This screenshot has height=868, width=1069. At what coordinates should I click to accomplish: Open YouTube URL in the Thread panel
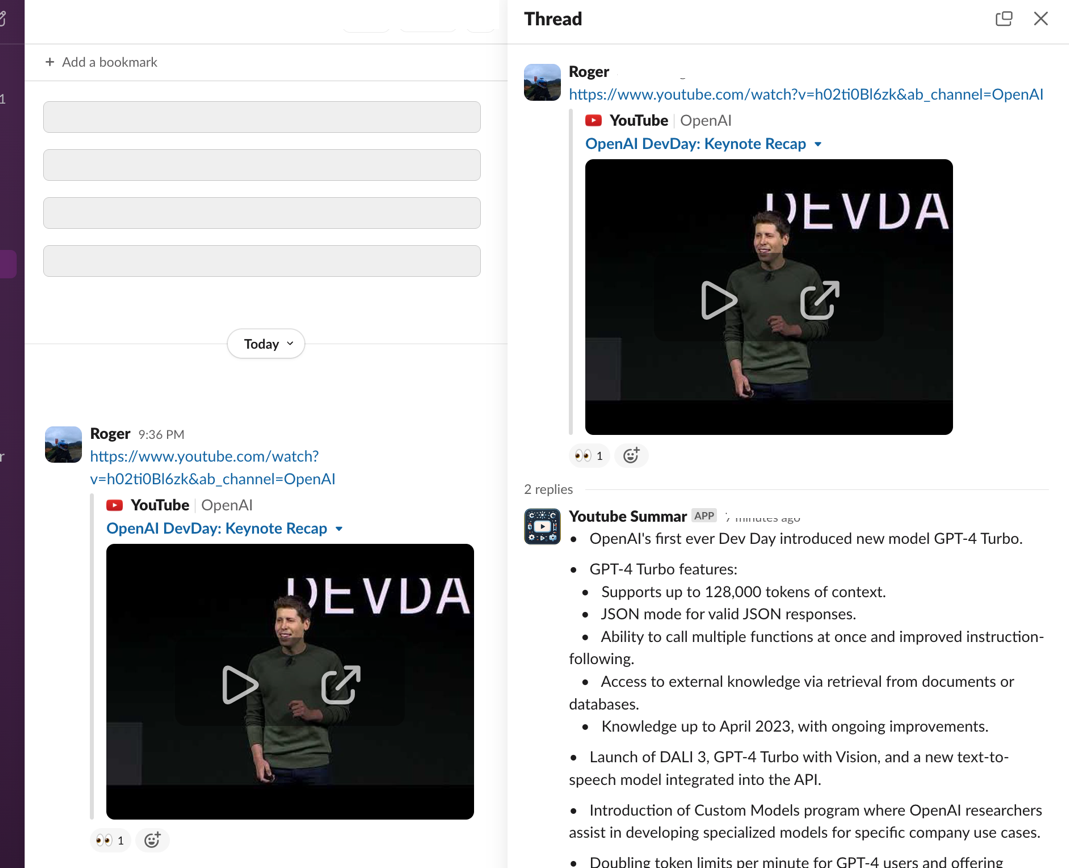(806, 94)
